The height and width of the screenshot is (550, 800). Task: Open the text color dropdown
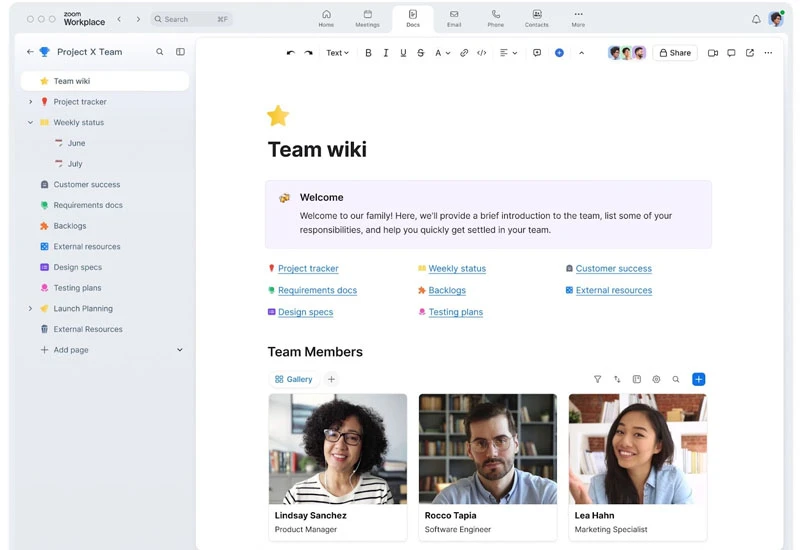[x=442, y=53]
